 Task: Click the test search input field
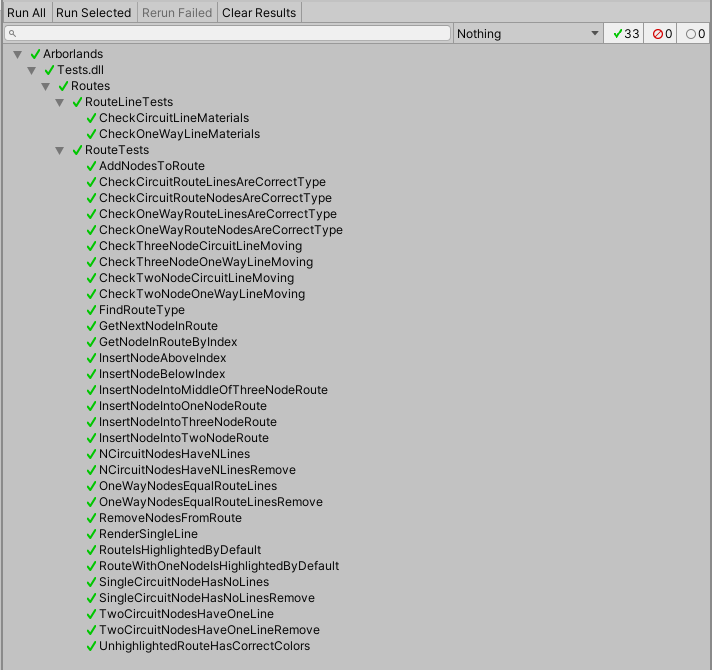[x=230, y=34]
